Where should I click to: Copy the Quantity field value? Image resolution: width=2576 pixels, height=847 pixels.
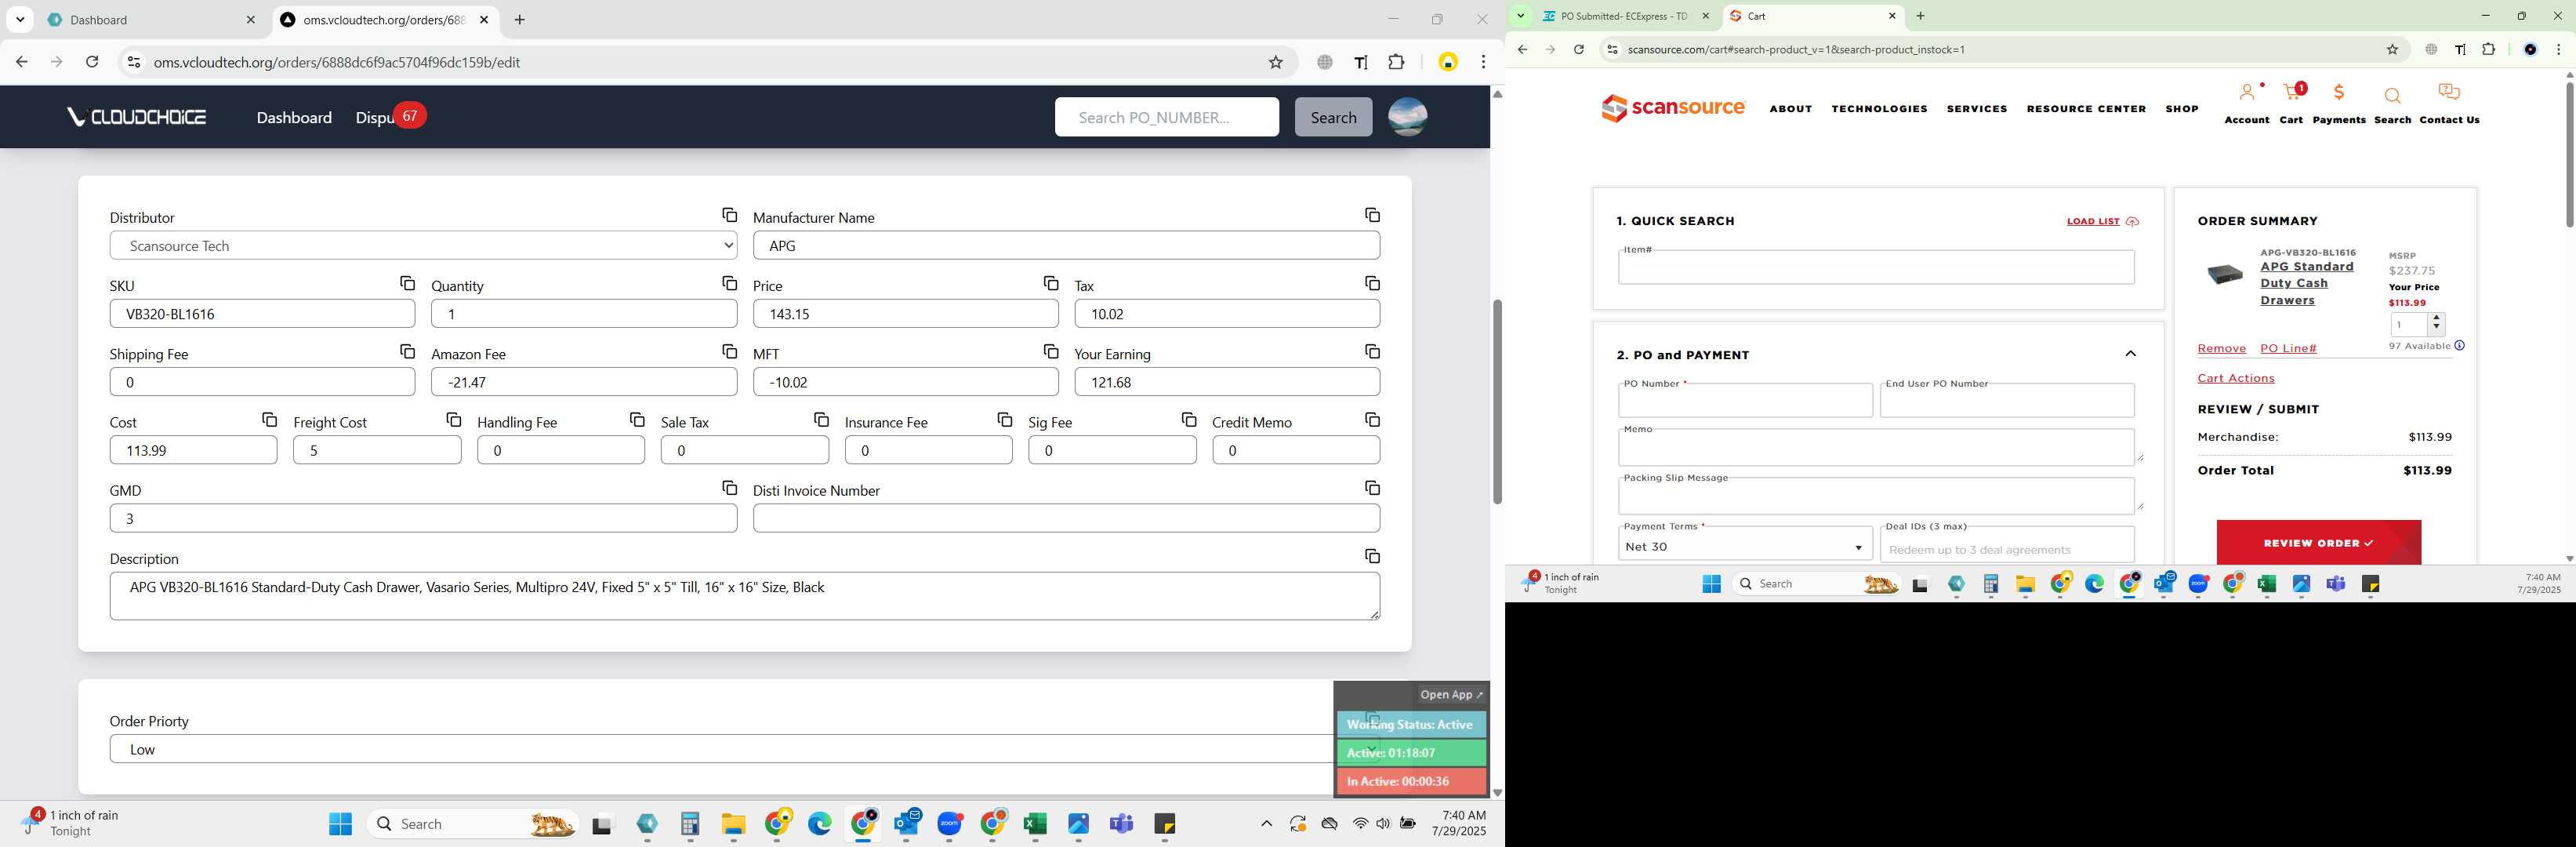point(729,284)
